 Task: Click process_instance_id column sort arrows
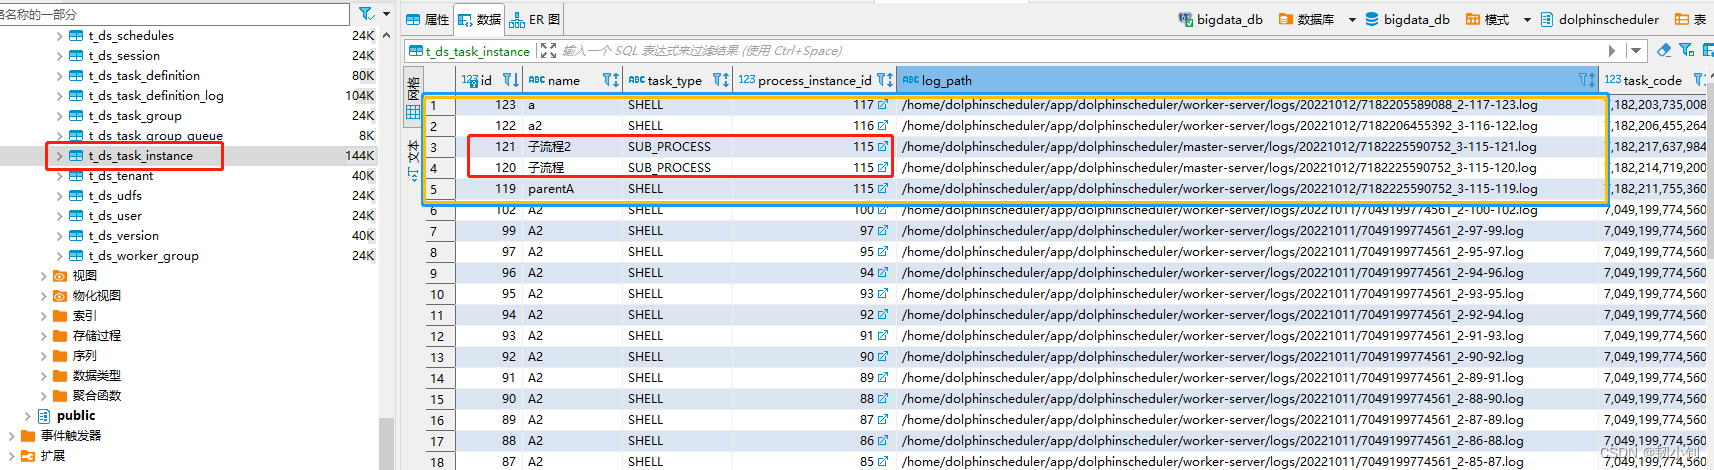(x=891, y=80)
